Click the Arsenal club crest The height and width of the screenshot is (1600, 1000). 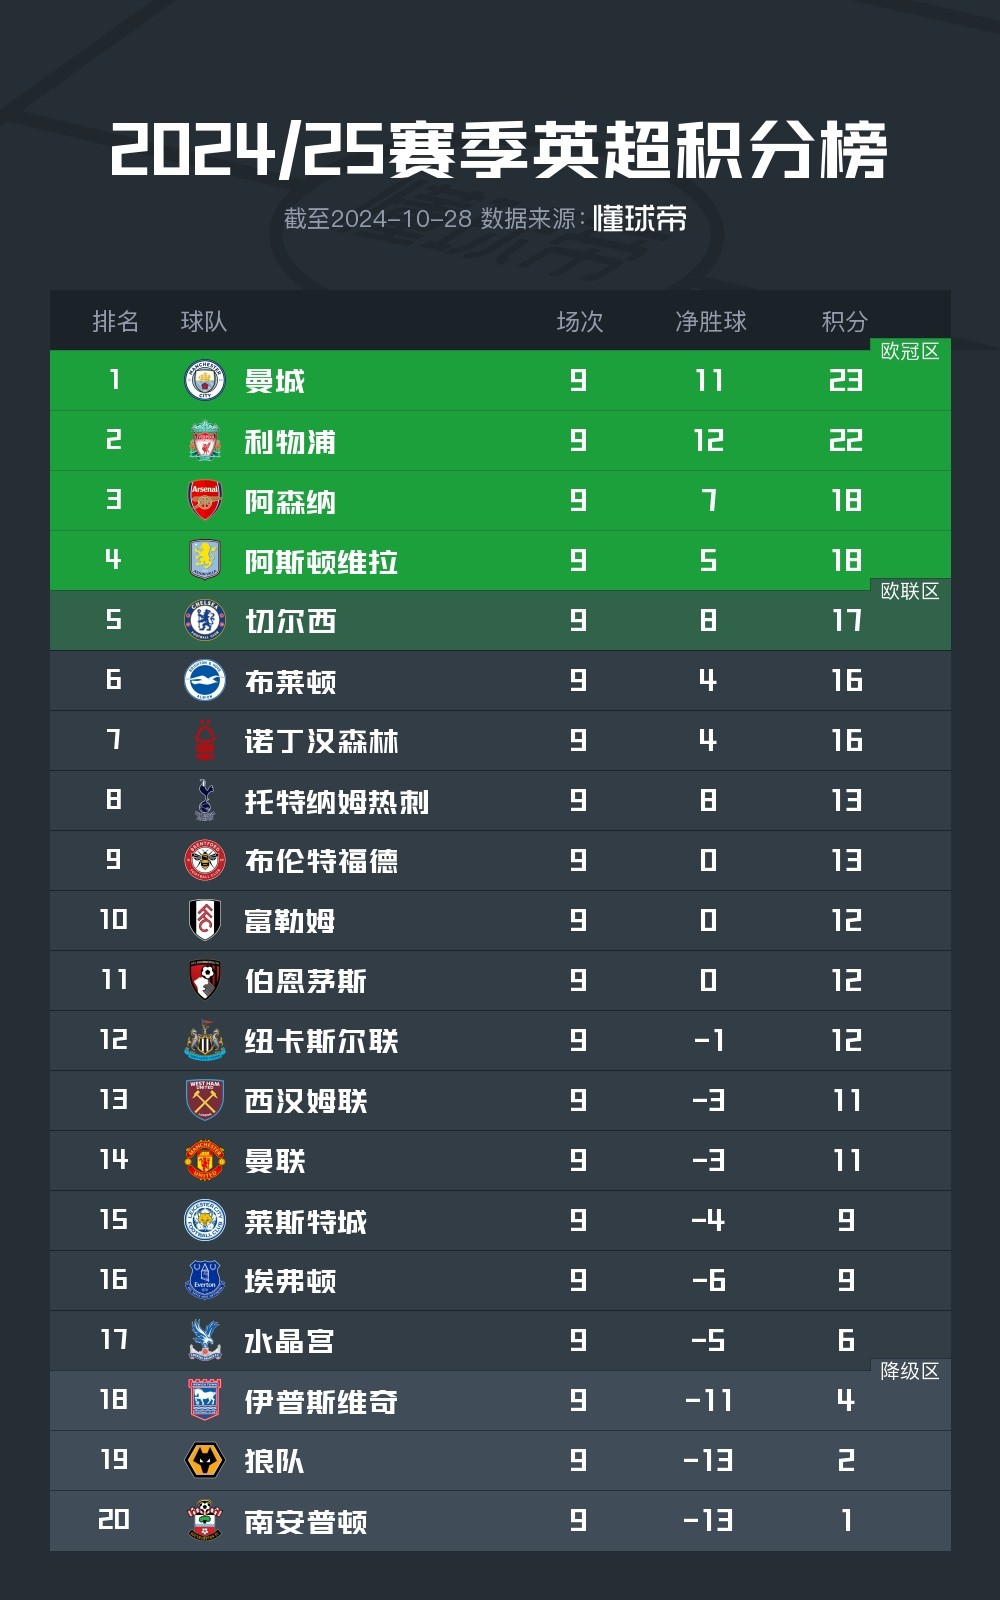205,500
